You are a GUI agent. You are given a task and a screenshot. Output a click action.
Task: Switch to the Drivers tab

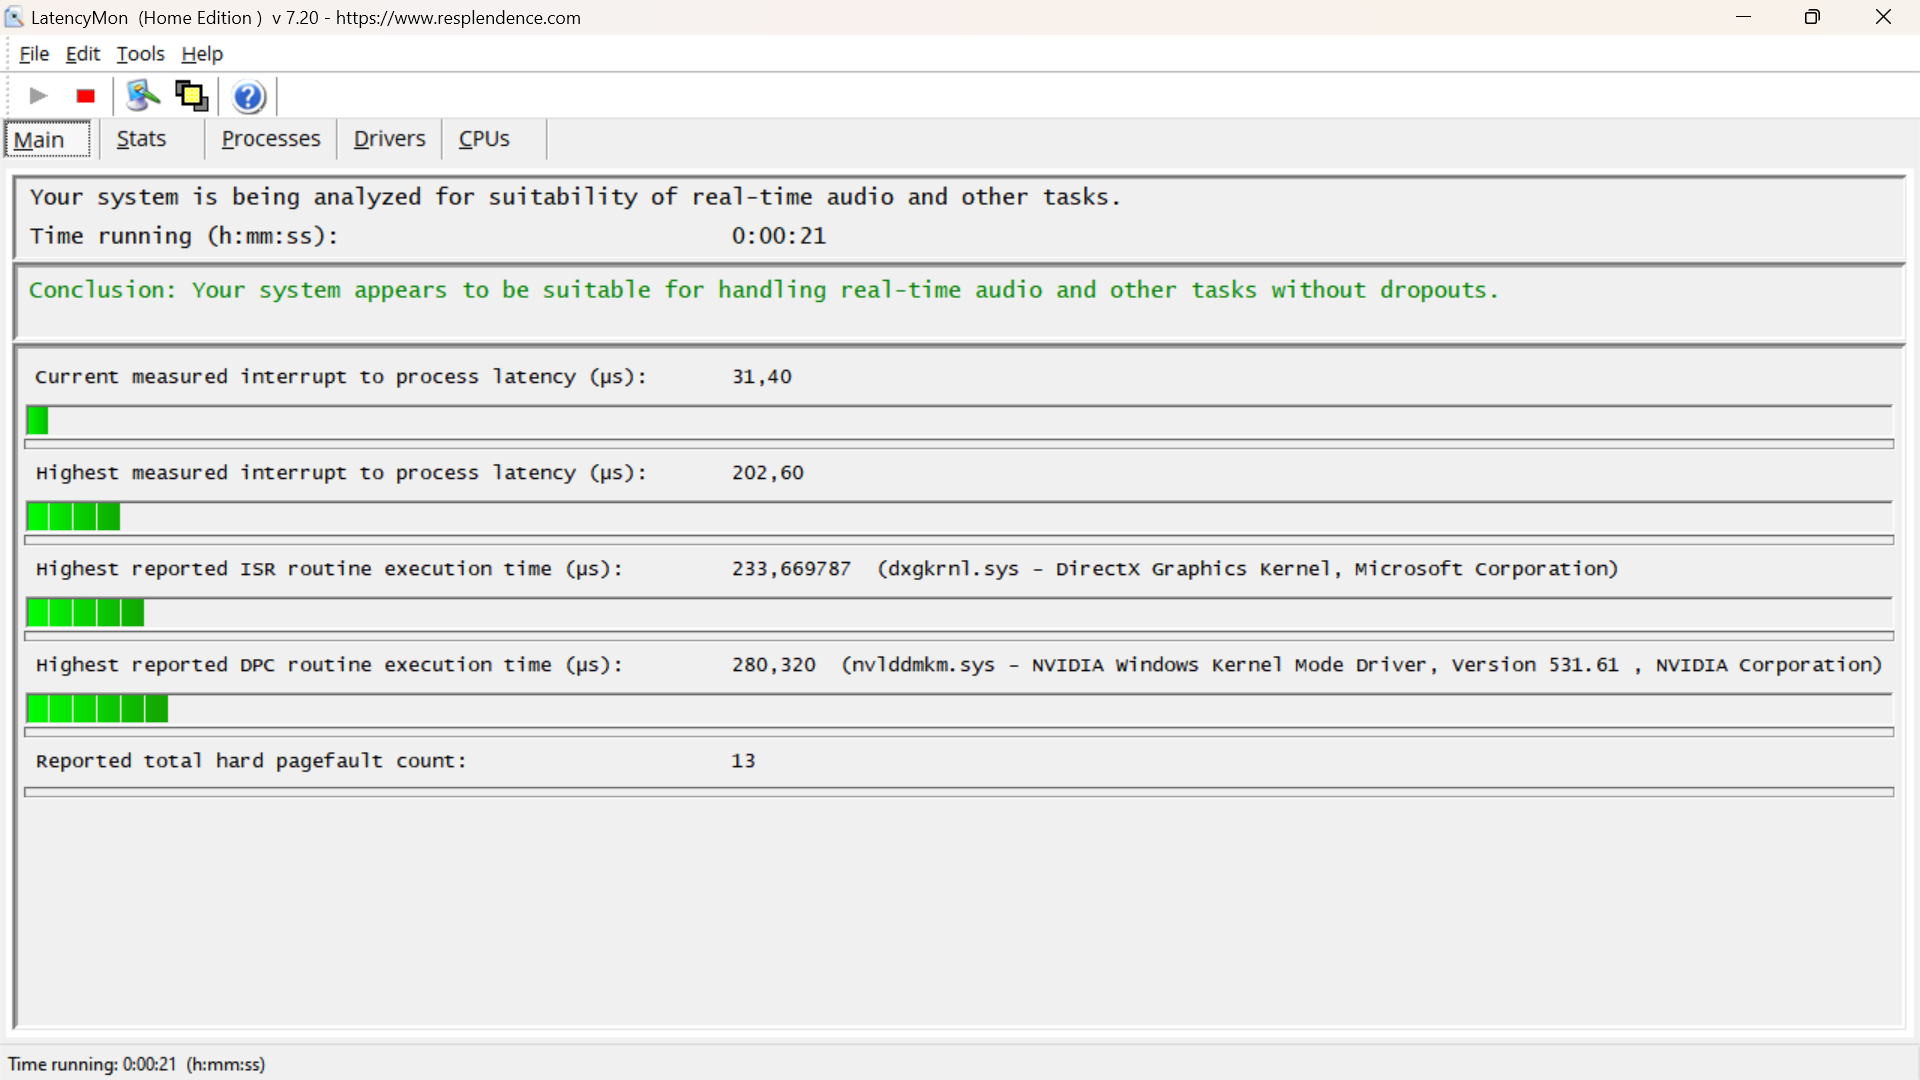click(389, 139)
